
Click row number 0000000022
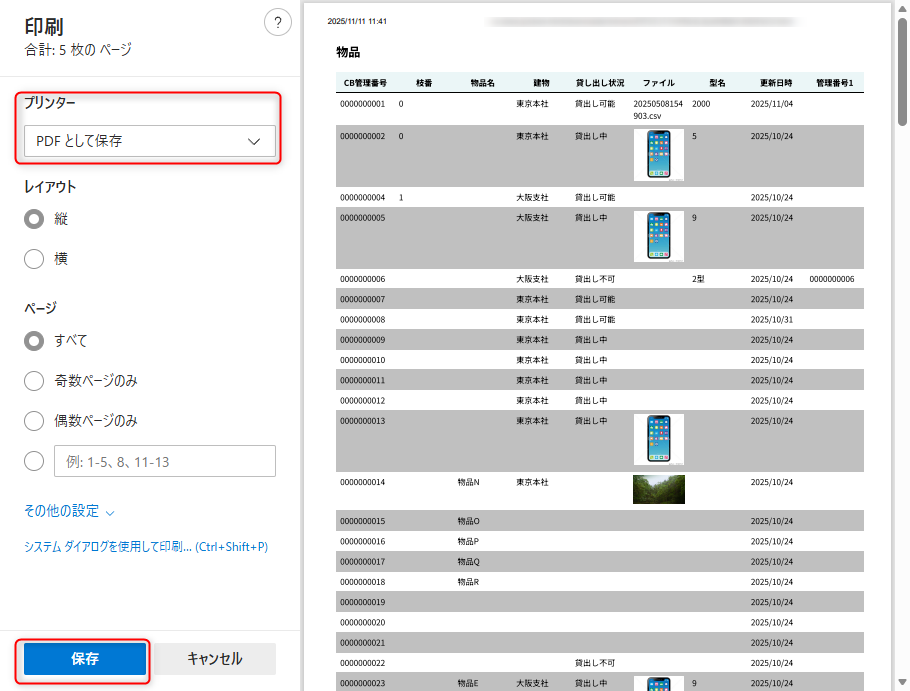363,663
